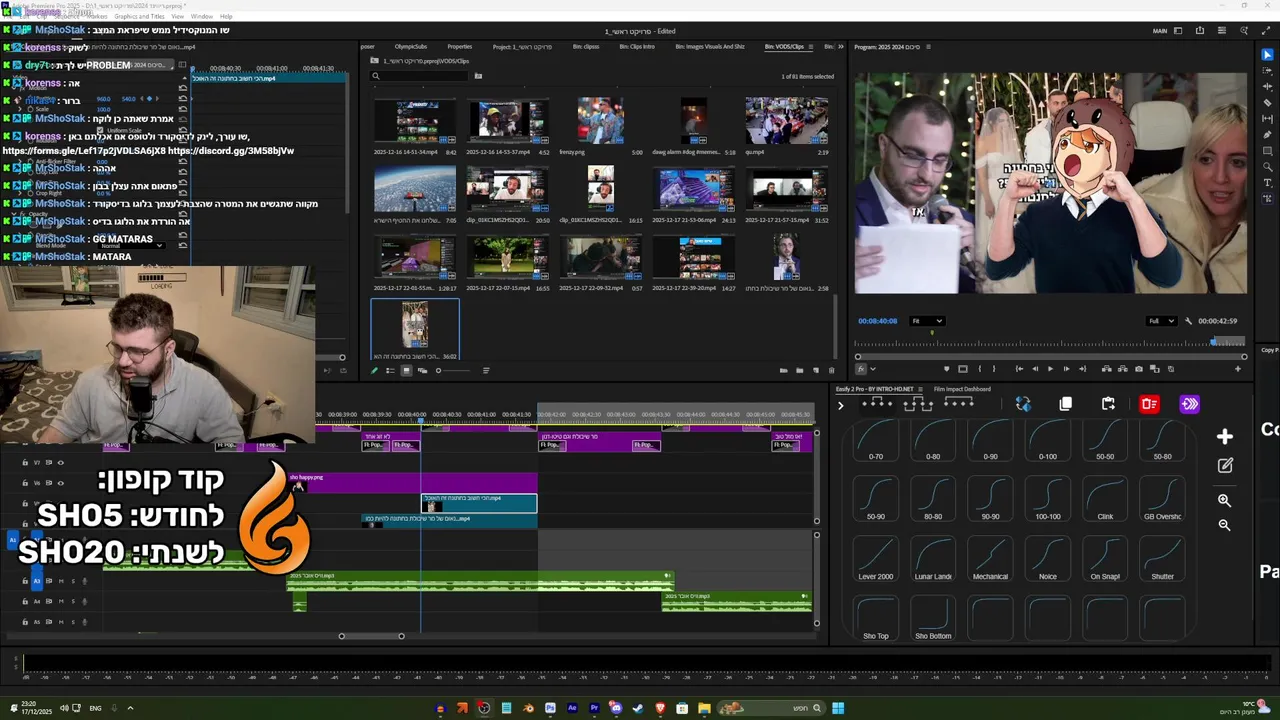Solo audio track A3

pyautogui.click(x=73, y=581)
